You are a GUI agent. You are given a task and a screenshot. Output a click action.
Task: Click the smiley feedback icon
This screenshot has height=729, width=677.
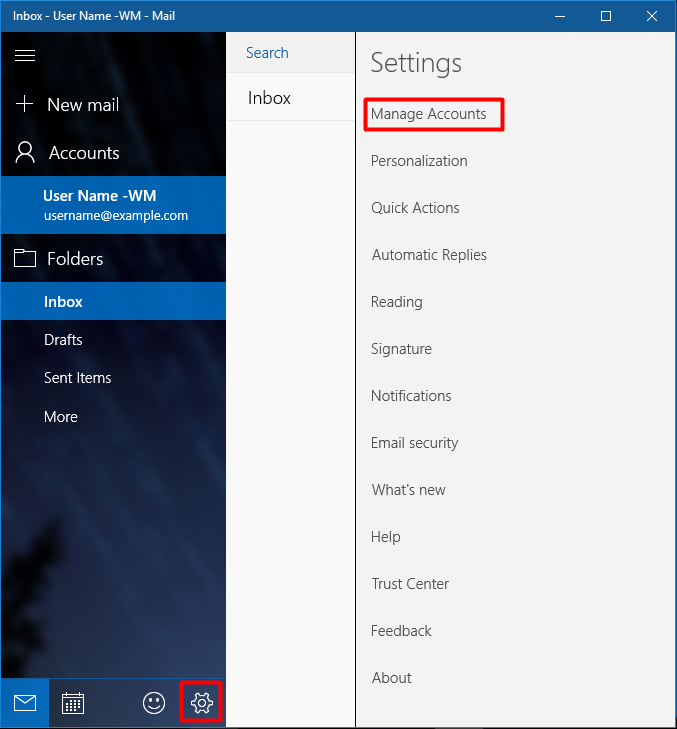(153, 703)
